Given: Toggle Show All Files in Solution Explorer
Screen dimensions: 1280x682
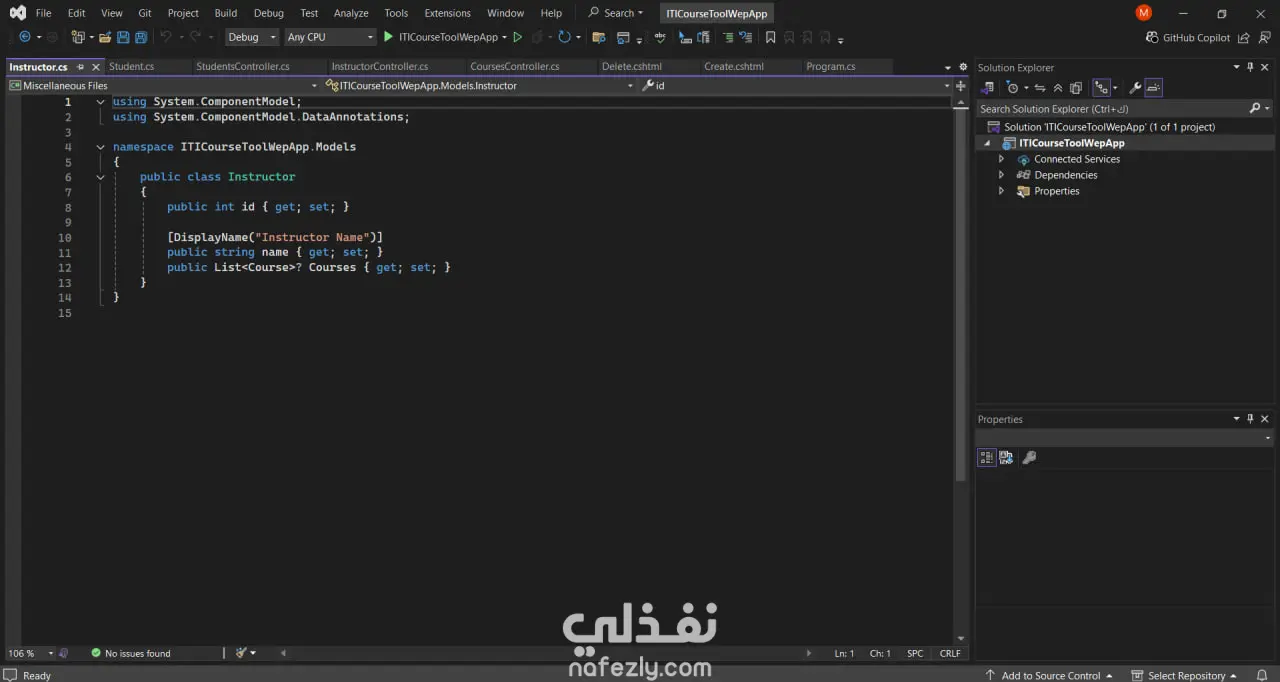Looking at the screenshot, I should click(x=1076, y=88).
